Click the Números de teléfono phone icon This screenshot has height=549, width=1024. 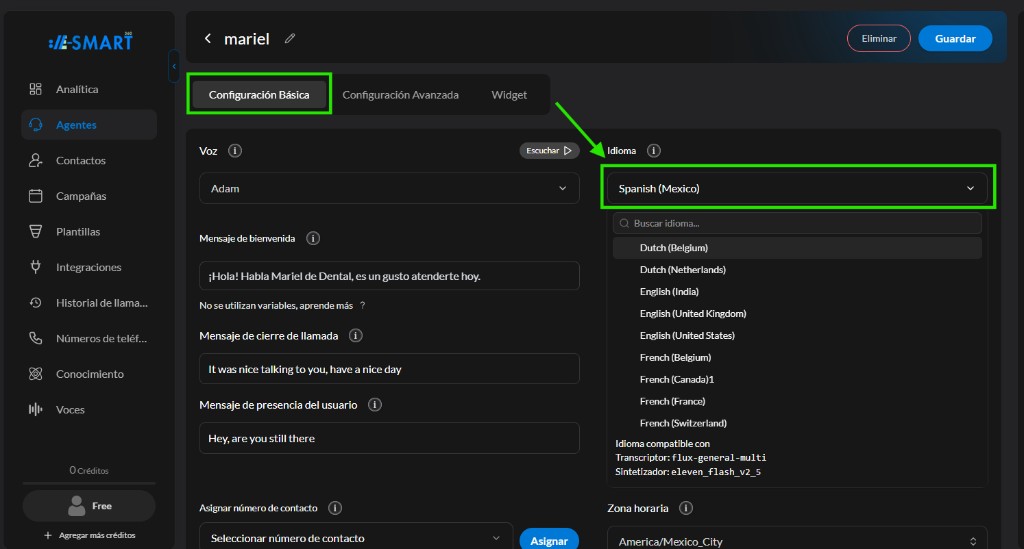click(x=35, y=338)
